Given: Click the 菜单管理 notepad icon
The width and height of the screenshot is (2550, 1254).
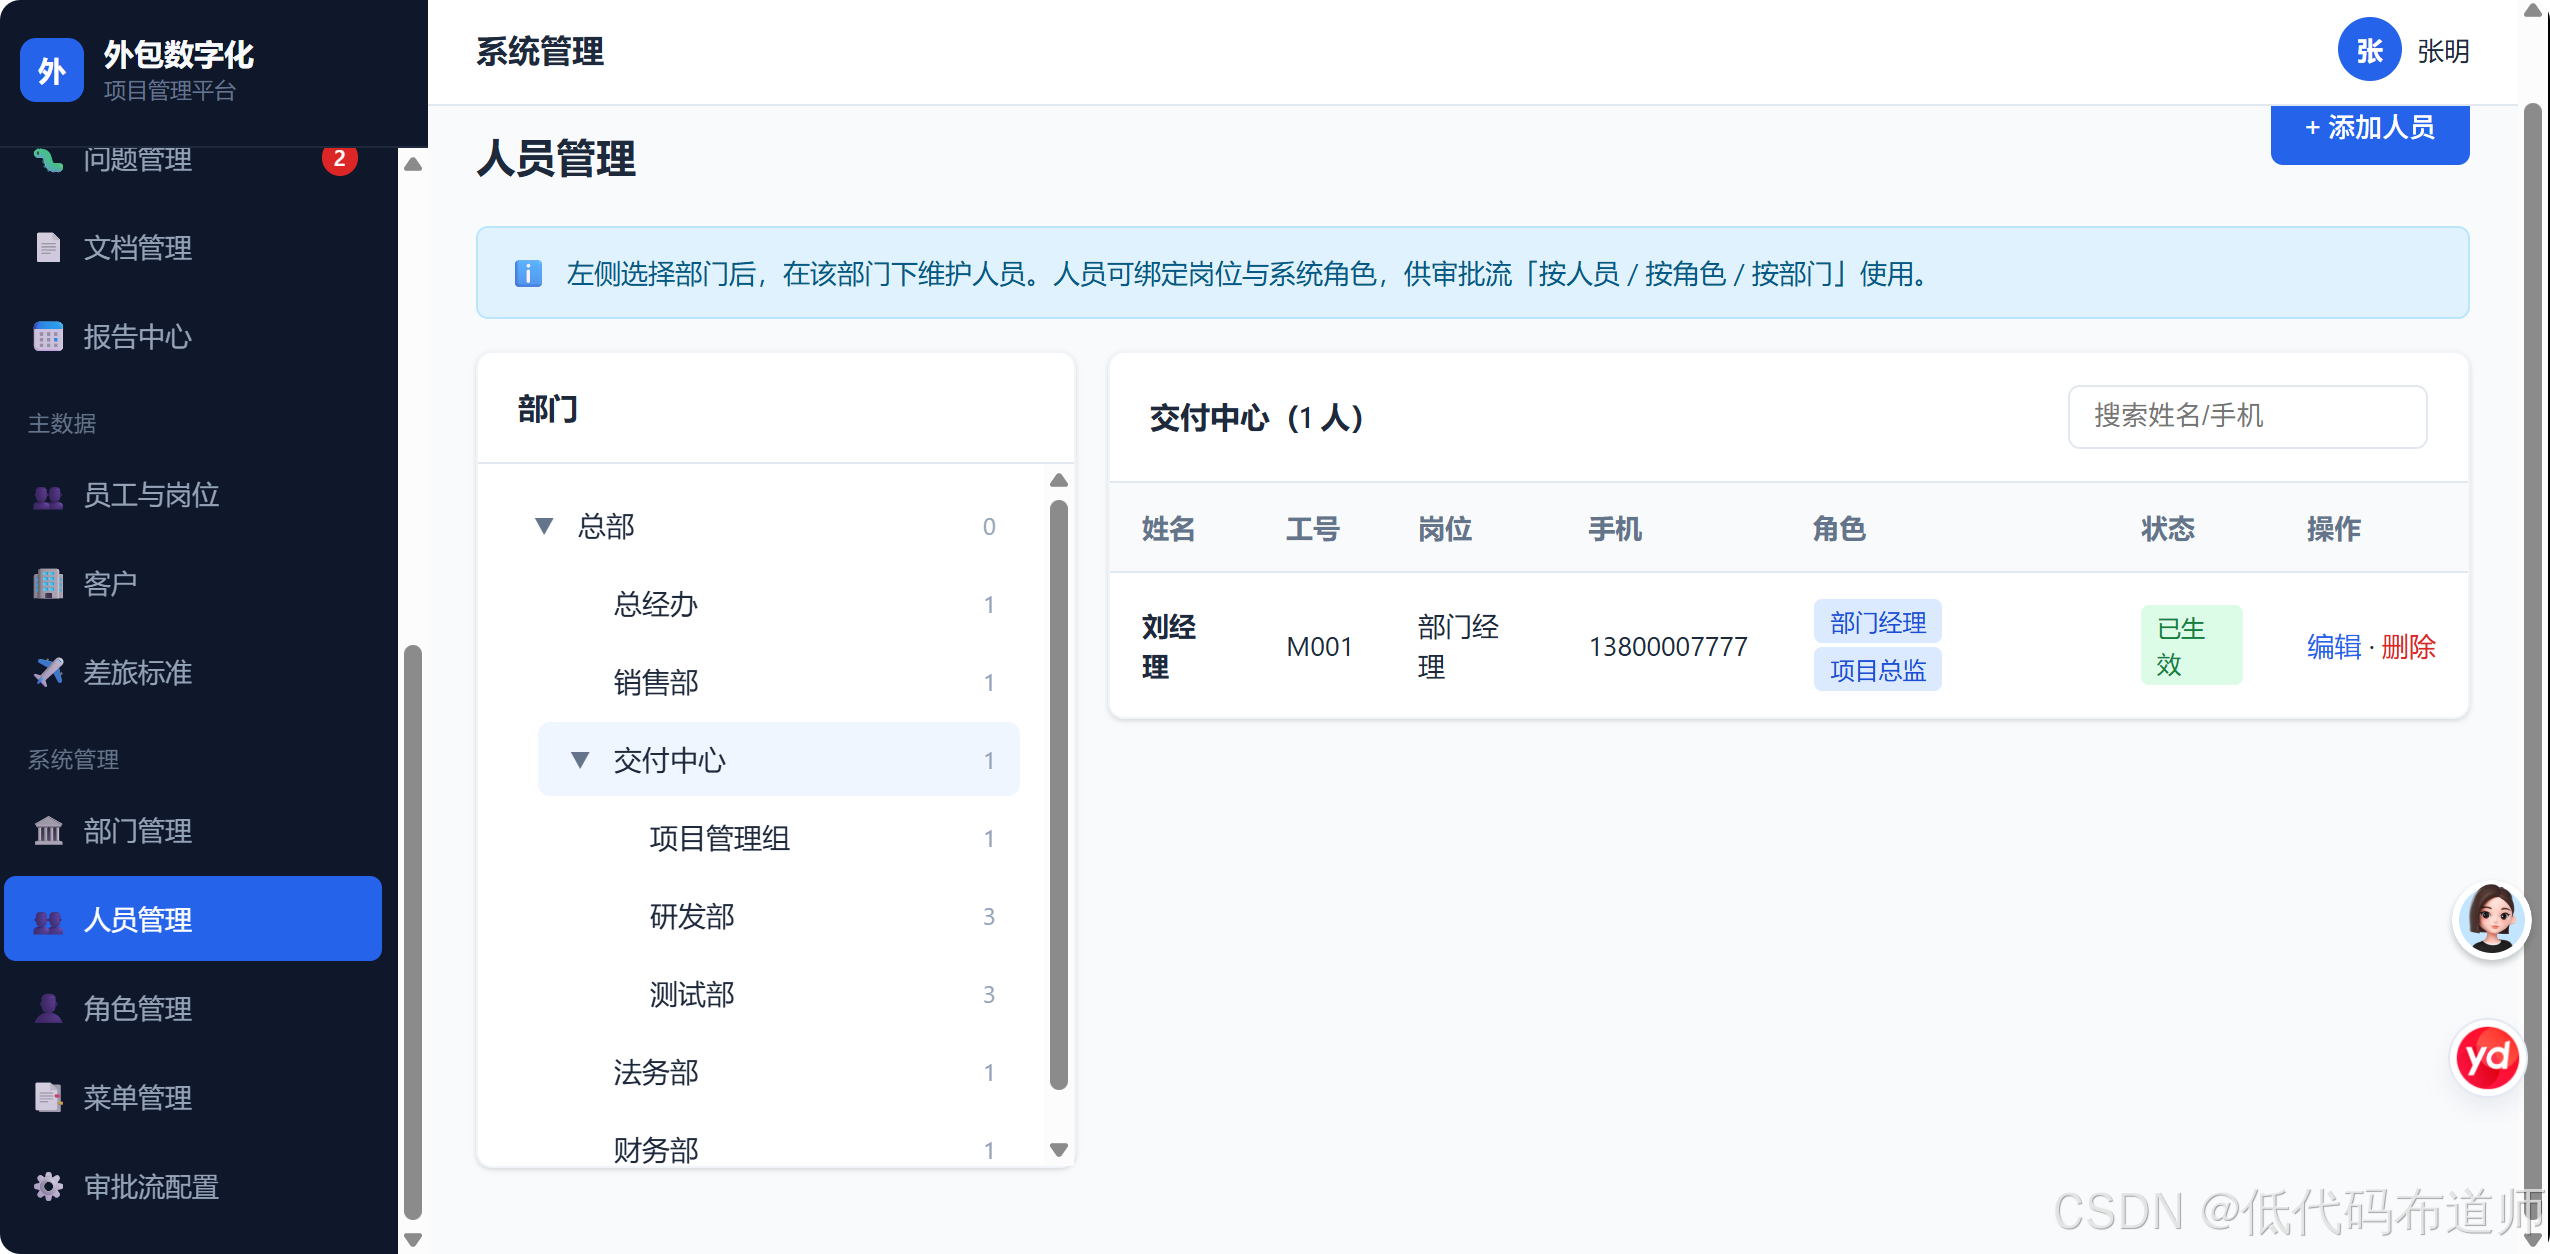Looking at the screenshot, I should click(x=48, y=1098).
